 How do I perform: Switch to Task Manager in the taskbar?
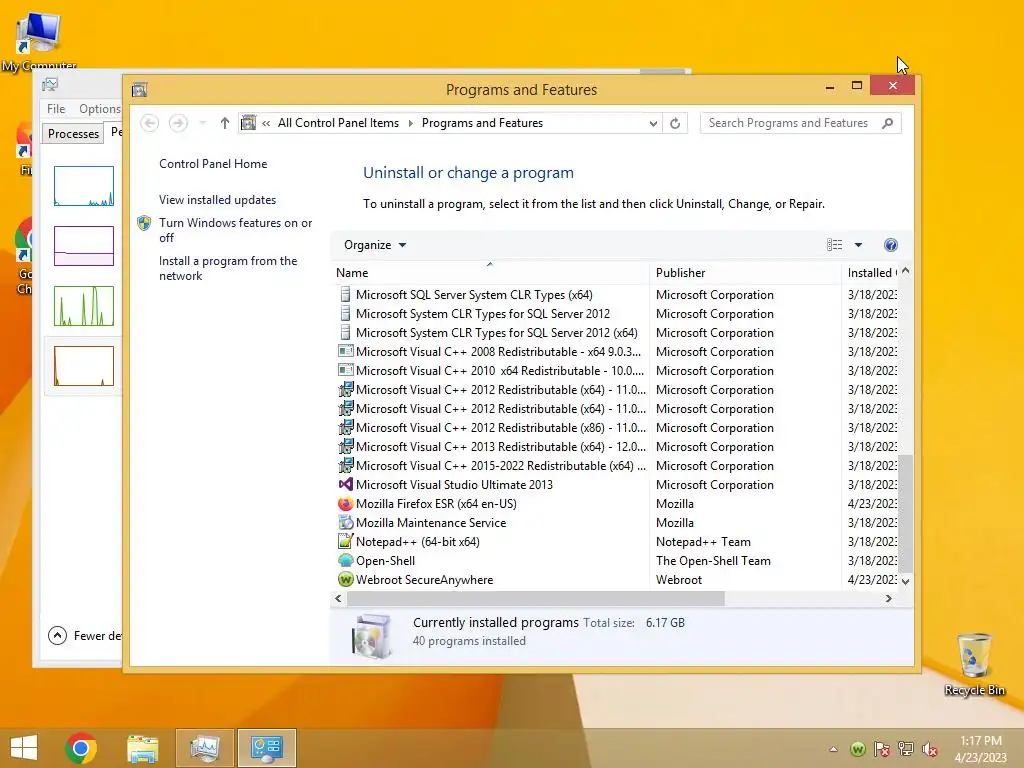click(204, 748)
